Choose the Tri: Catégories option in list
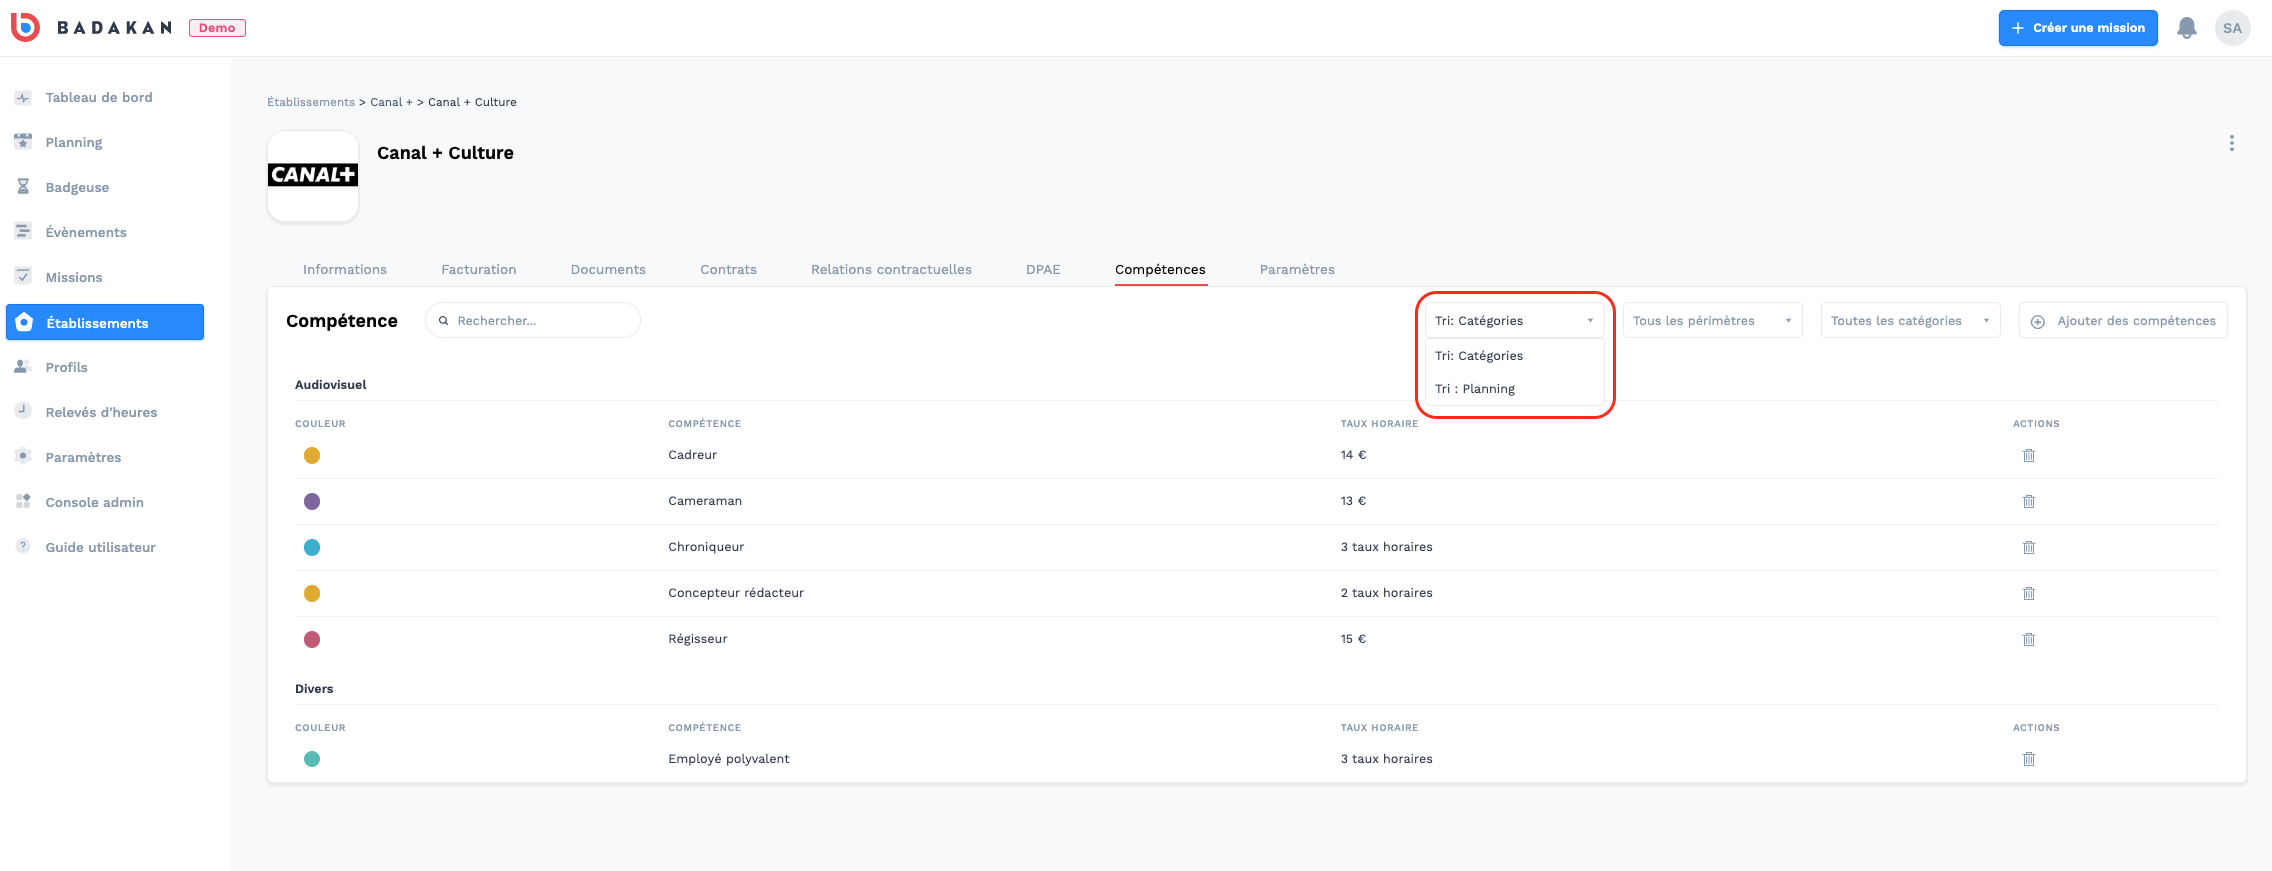 [x=1514, y=356]
